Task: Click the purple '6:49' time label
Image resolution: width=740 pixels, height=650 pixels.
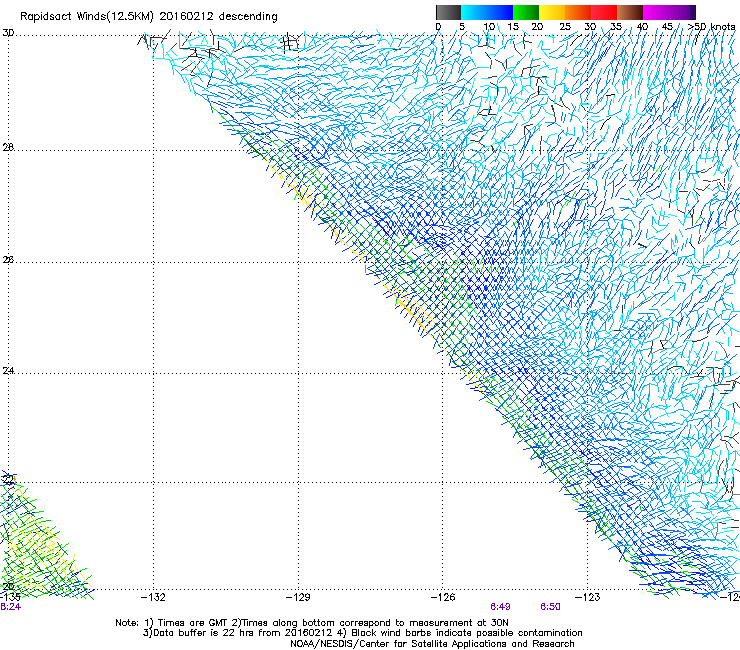Action: 500,607
